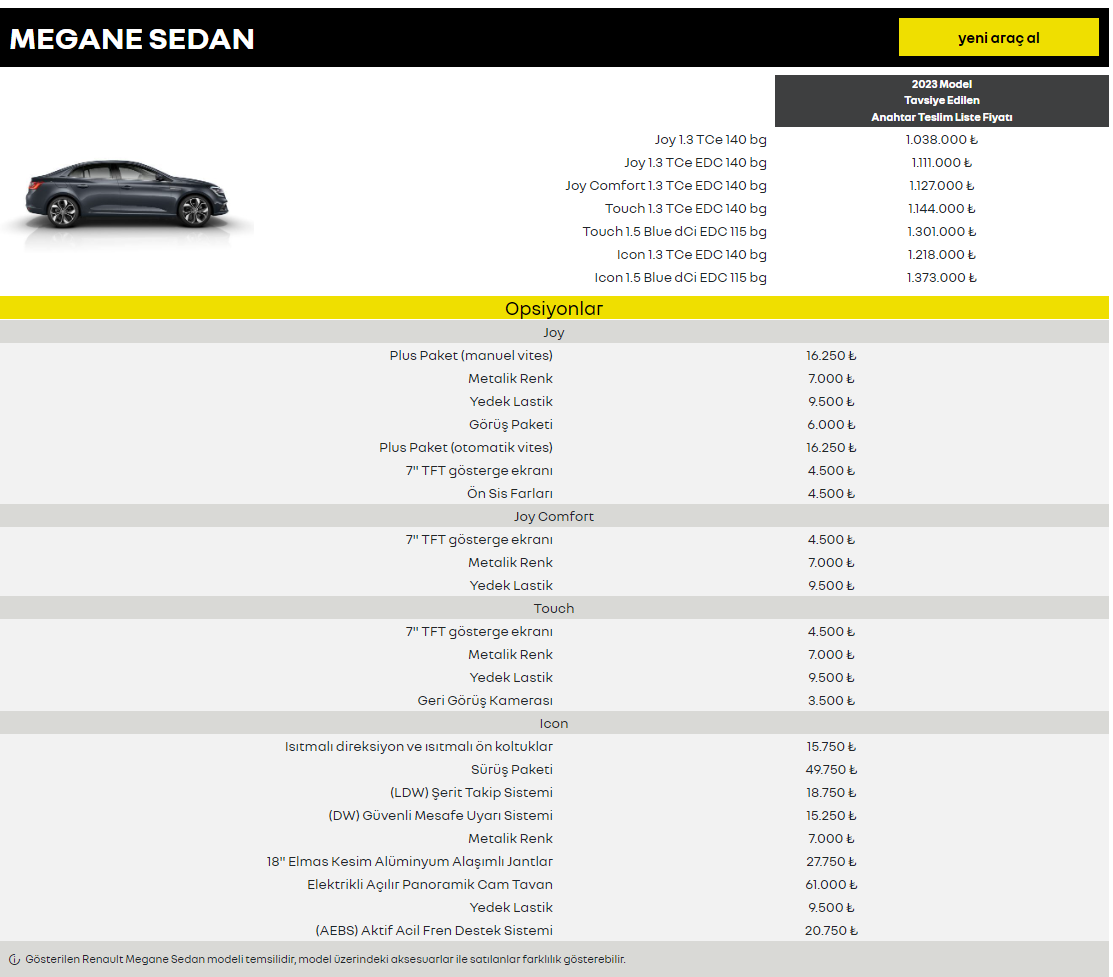Click the 'Touch' options group header
The image size is (1113, 977).
tap(554, 608)
